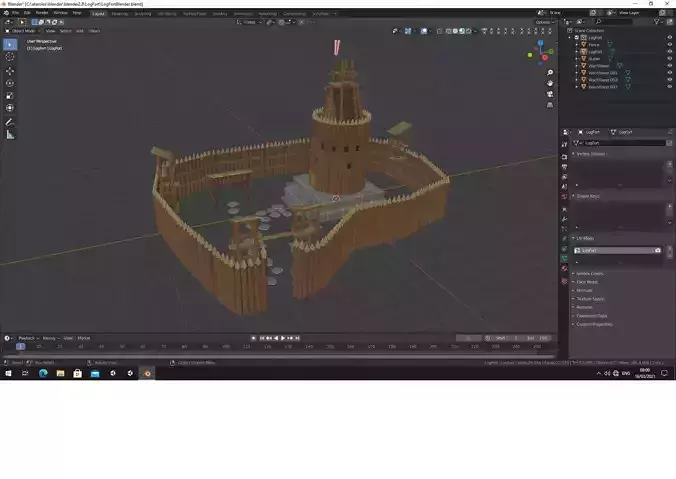The width and height of the screenshot is (676, 479).
Task: Hide WatchTower.002 with eye icon
Action: click(670, 80)
